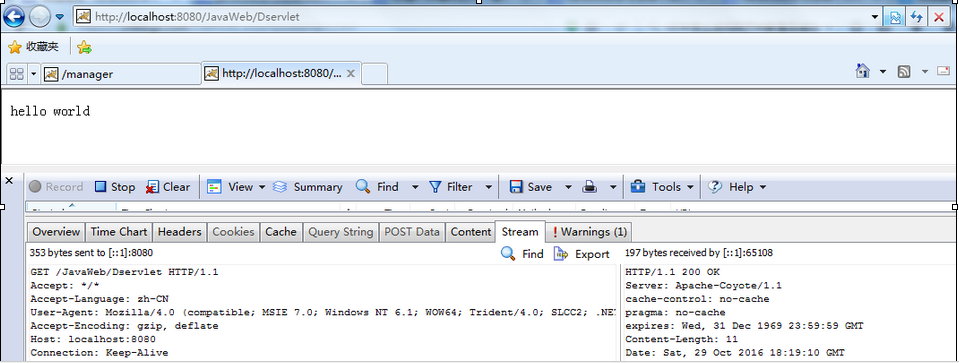Switch to the Overview tab
Screen dimensions: 959x363
click(x=56, y=232)
